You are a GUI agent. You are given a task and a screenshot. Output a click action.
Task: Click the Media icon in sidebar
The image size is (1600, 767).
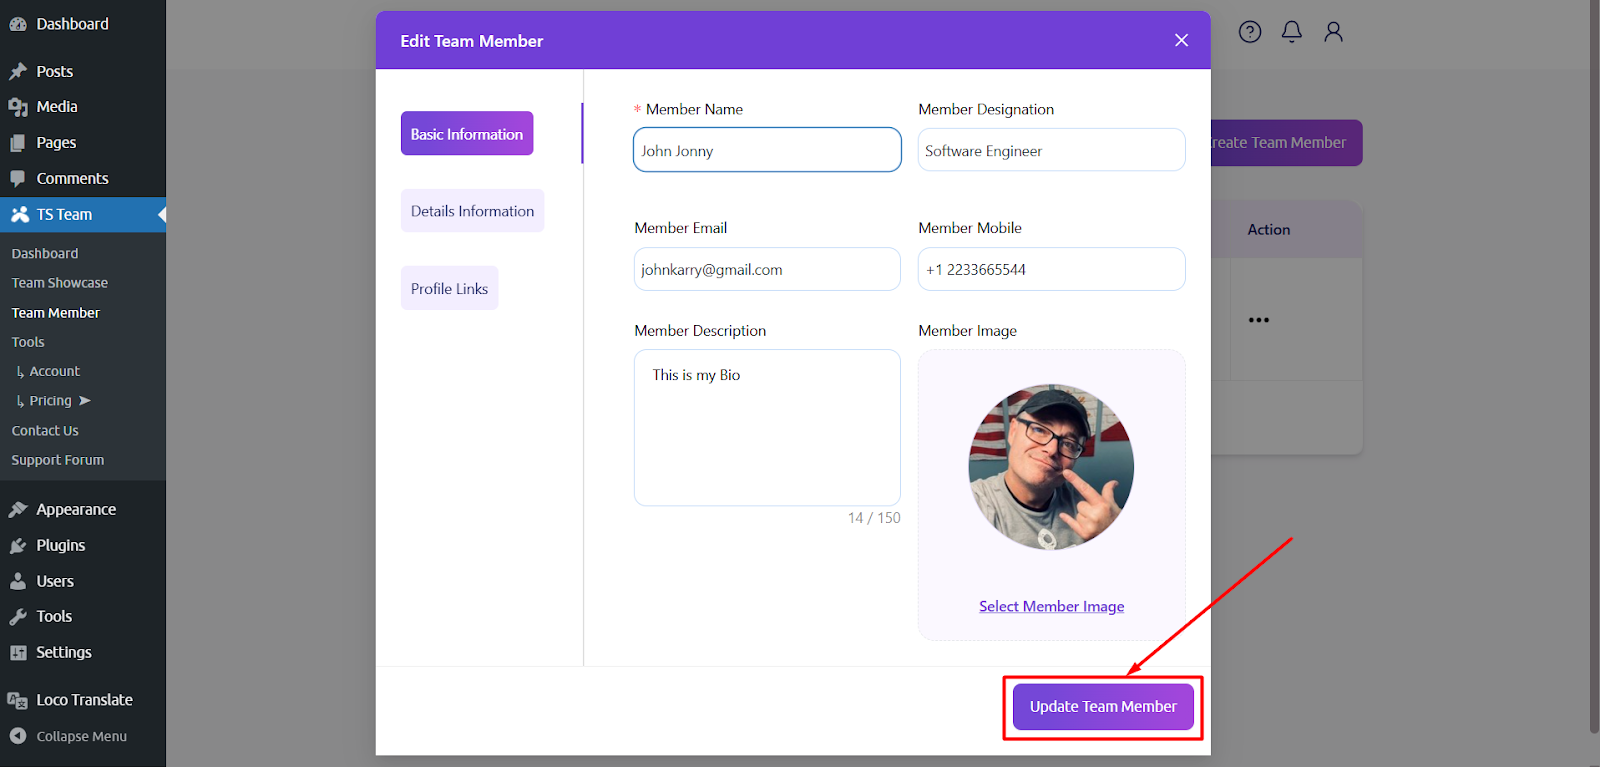point(18,107)
